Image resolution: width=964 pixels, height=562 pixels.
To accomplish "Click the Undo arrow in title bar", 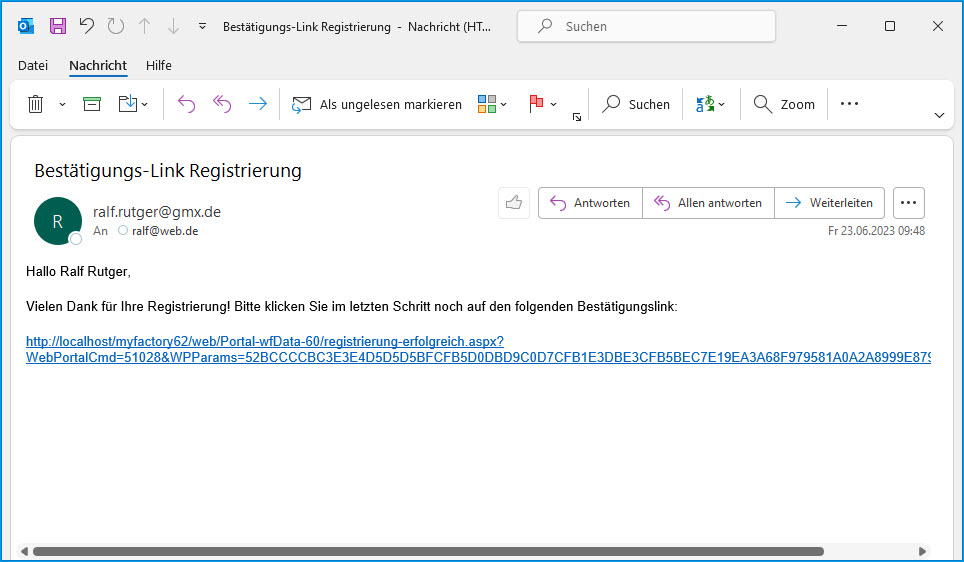I will point(87,26).
